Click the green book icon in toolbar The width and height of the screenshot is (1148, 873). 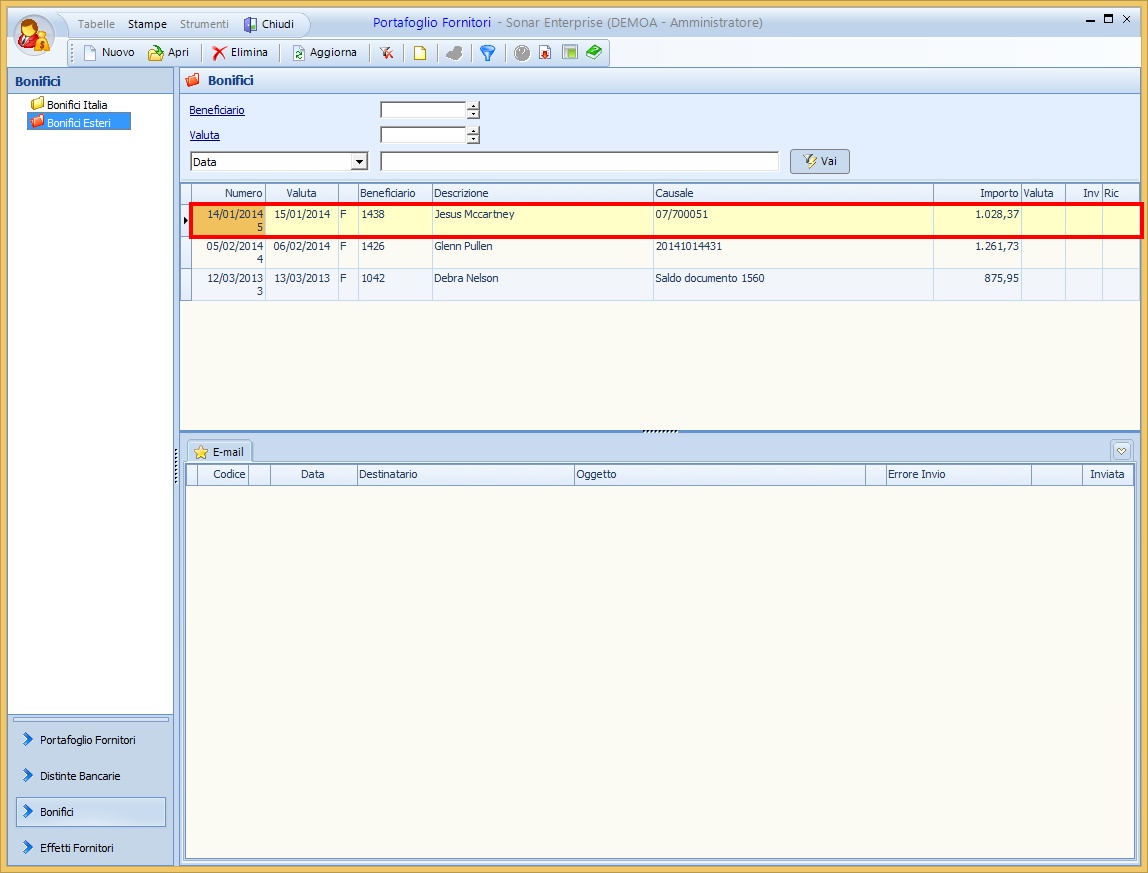[x=594, y=53]
